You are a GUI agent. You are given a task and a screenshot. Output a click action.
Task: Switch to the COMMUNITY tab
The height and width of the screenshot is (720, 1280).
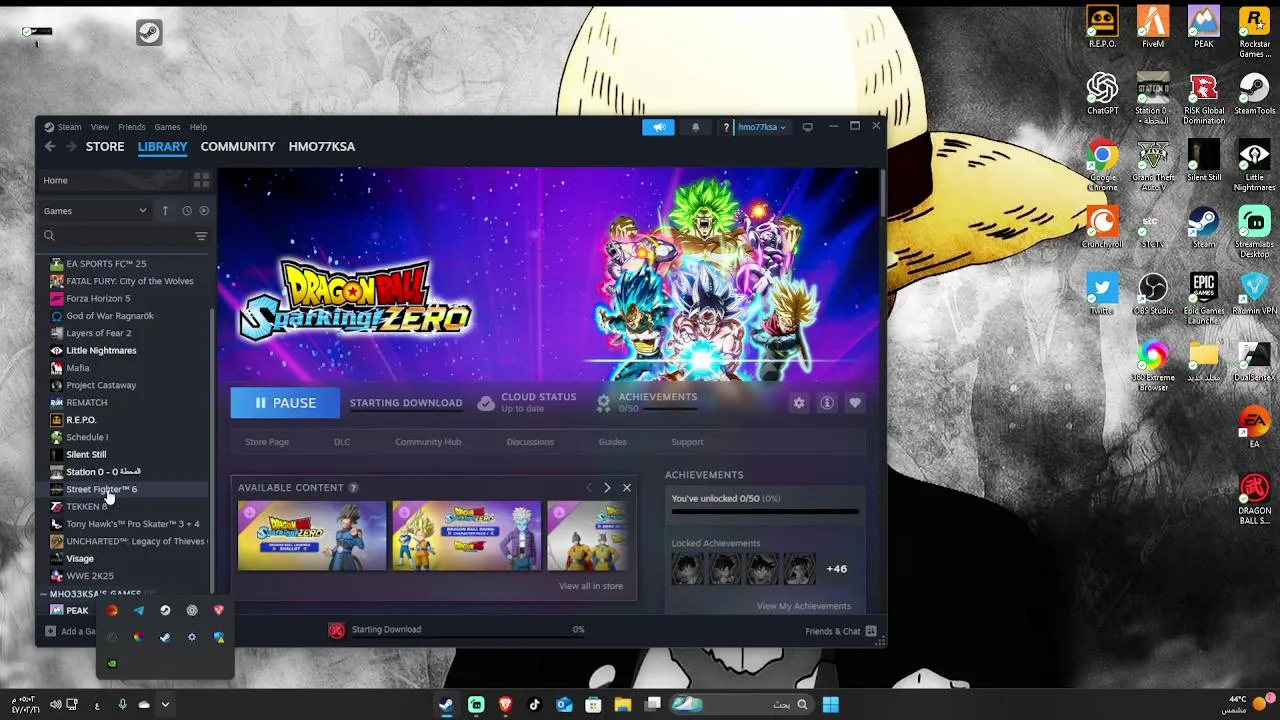[x=238, y=146]
